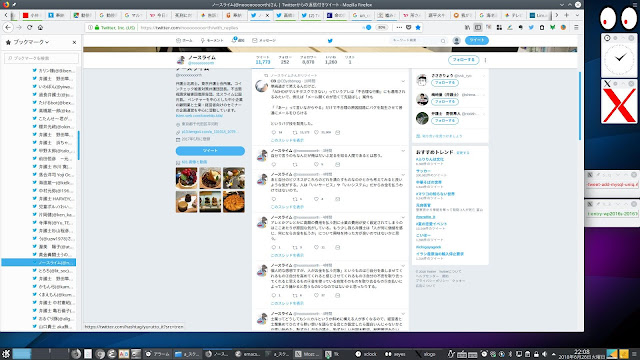Click the blue ツイート button in nav bar
Screen dimensions: 640x360
pos(477,40)
